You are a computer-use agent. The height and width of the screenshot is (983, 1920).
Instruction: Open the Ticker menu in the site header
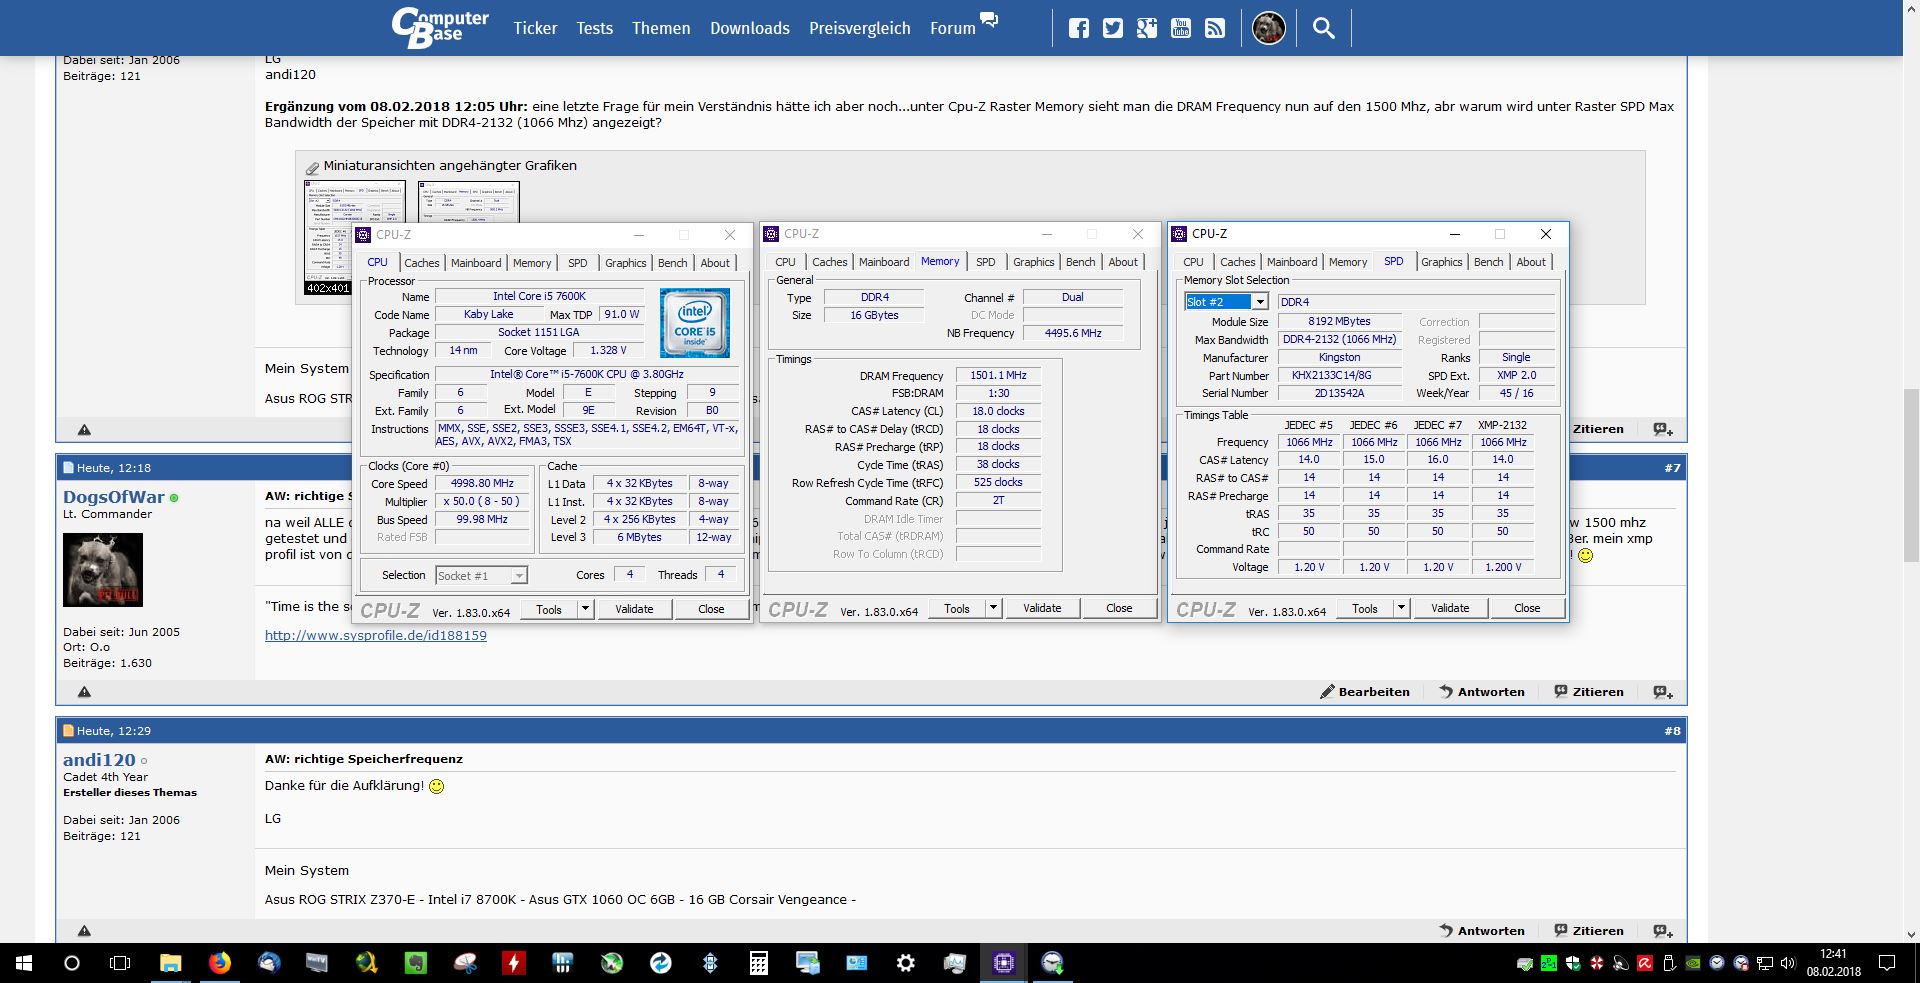tap(535, 28)
